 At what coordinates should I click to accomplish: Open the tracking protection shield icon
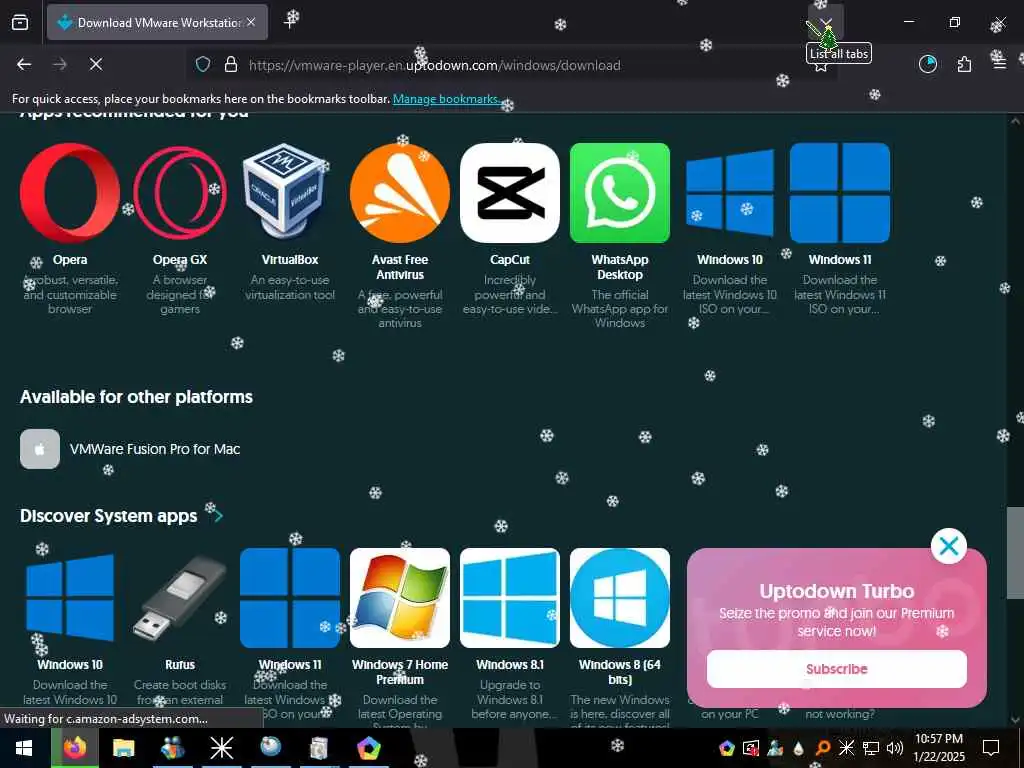(x=203, y=65)
